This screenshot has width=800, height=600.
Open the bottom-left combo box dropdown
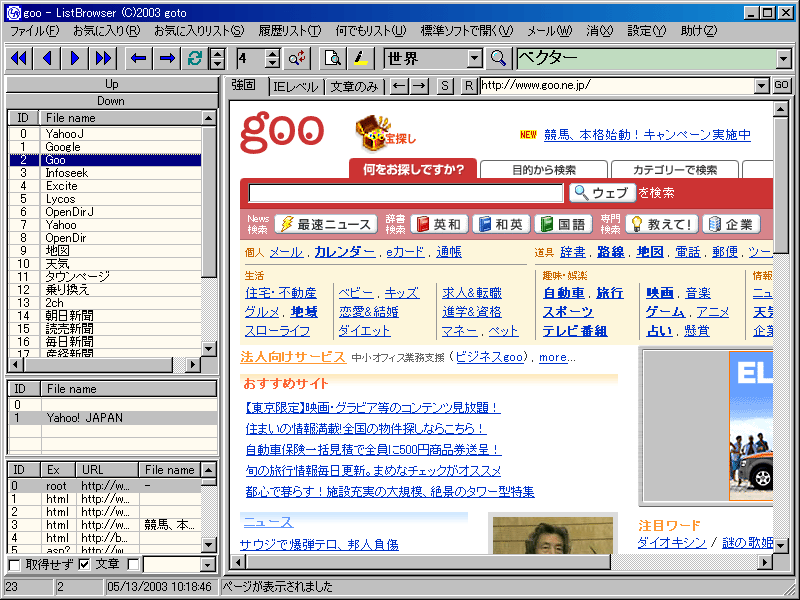(x=208, y=565)
